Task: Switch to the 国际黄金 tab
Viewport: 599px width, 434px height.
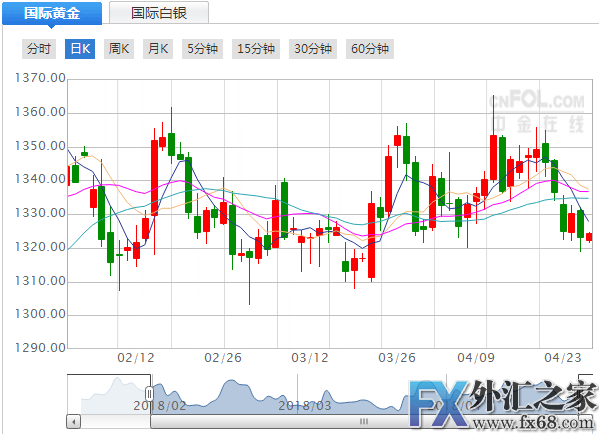Action: pos(52,13)
